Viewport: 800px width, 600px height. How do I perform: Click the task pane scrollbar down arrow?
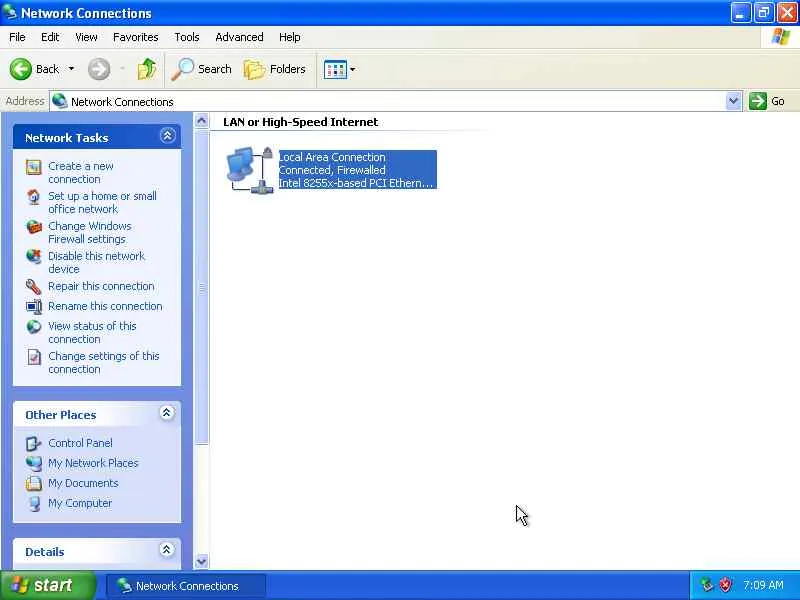[202, 561]
